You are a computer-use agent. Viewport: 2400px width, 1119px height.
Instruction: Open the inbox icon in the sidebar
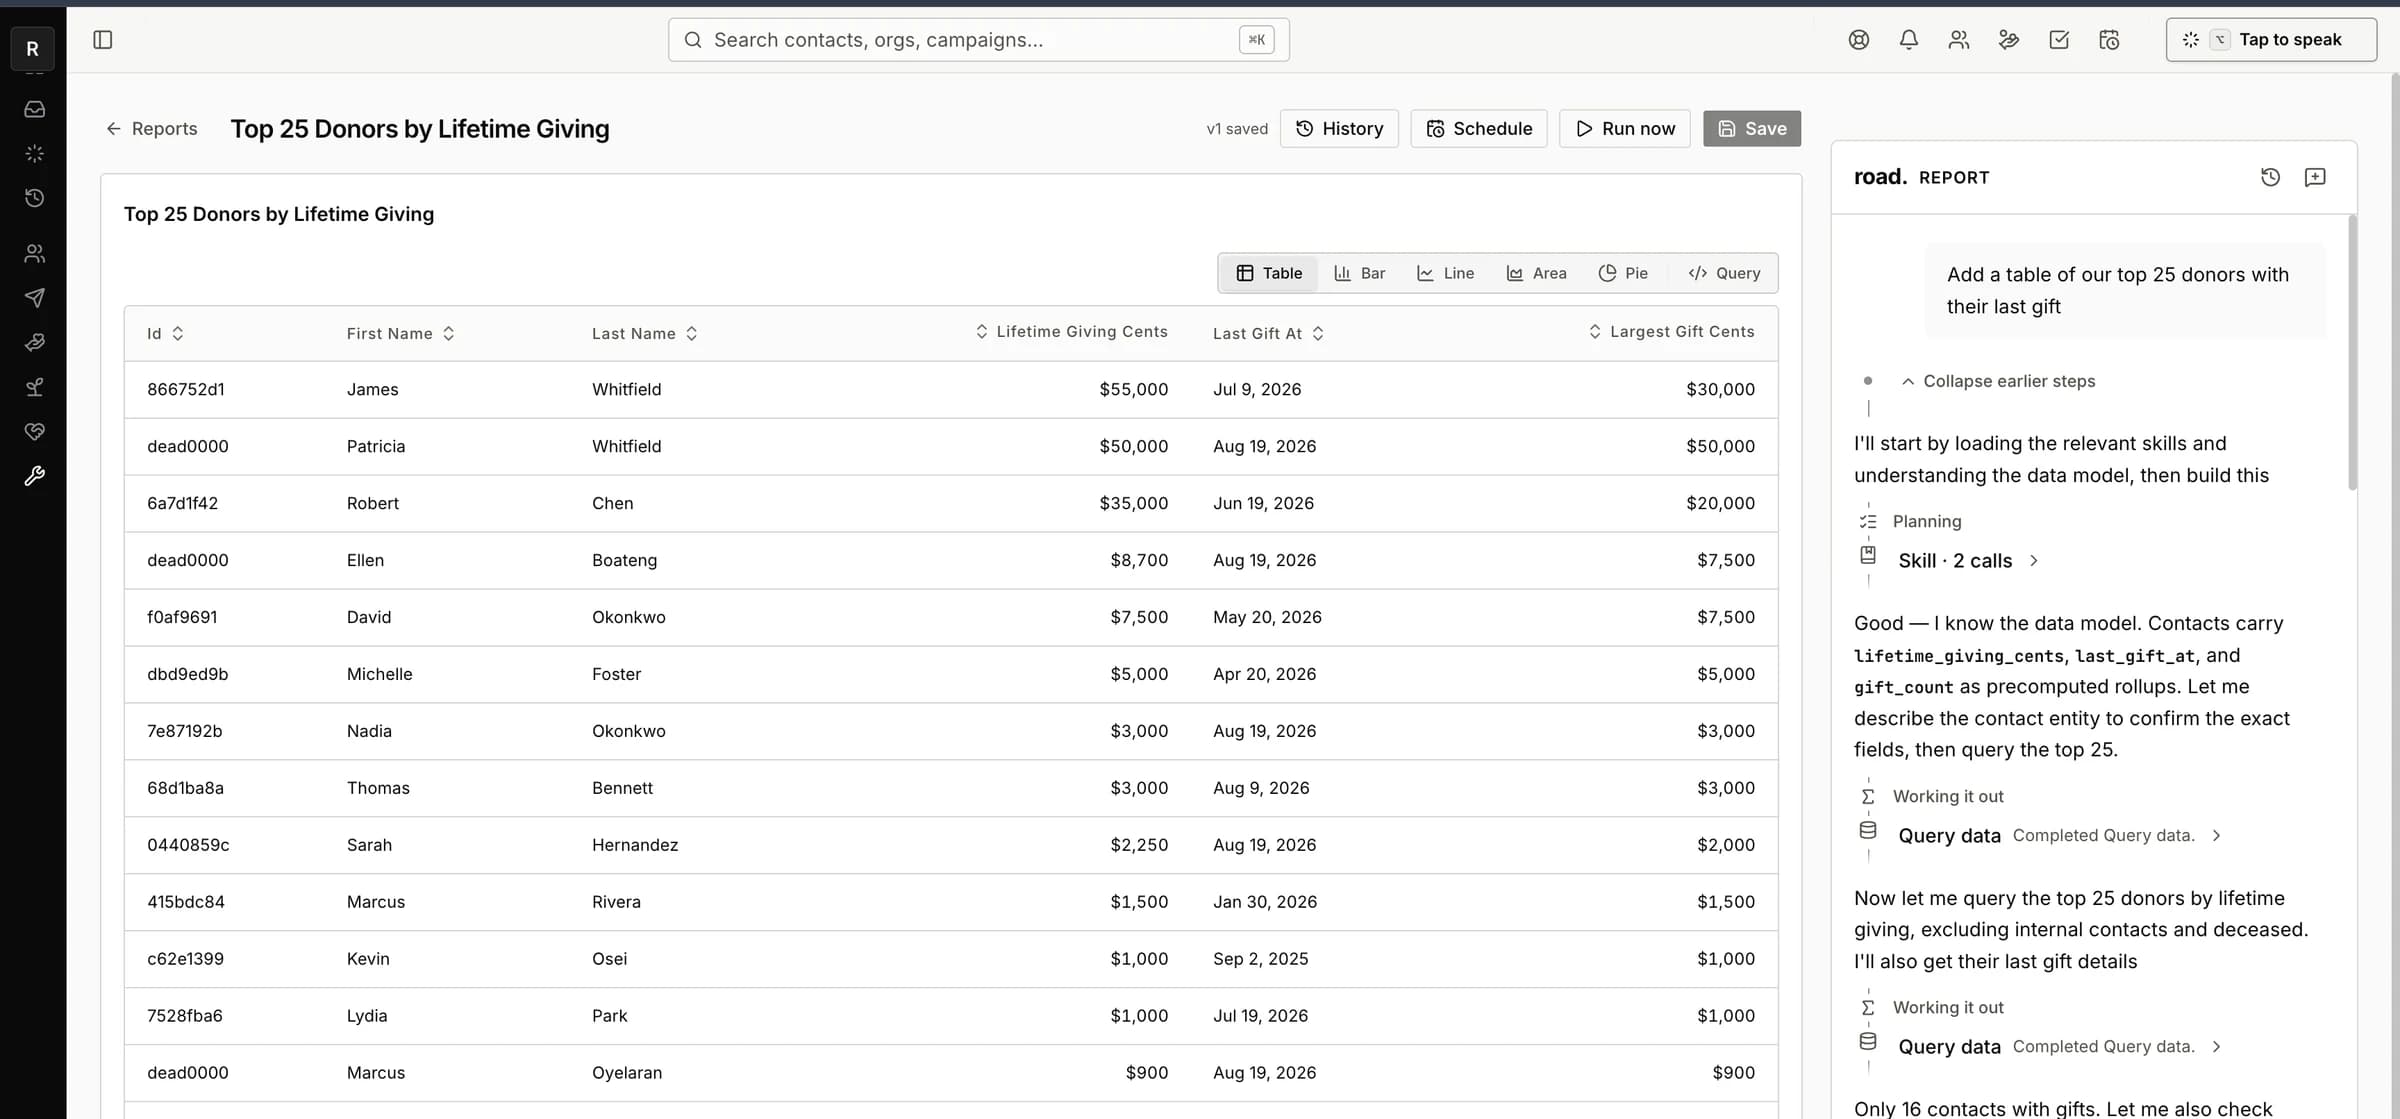34,109
